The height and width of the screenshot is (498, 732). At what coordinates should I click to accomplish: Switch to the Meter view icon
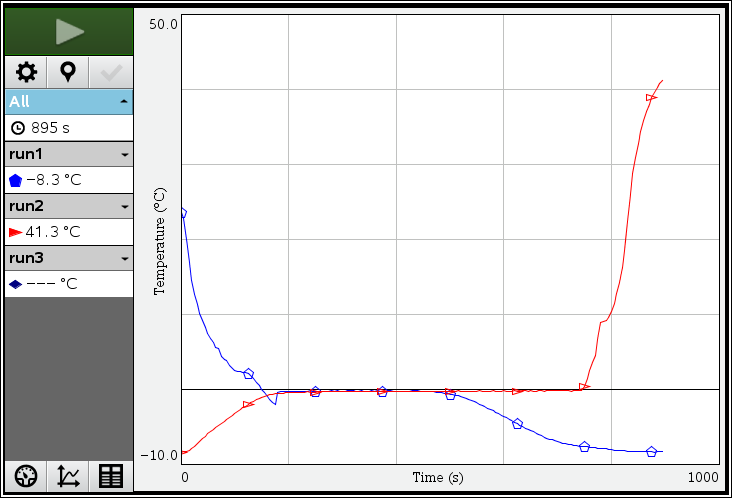25,476
